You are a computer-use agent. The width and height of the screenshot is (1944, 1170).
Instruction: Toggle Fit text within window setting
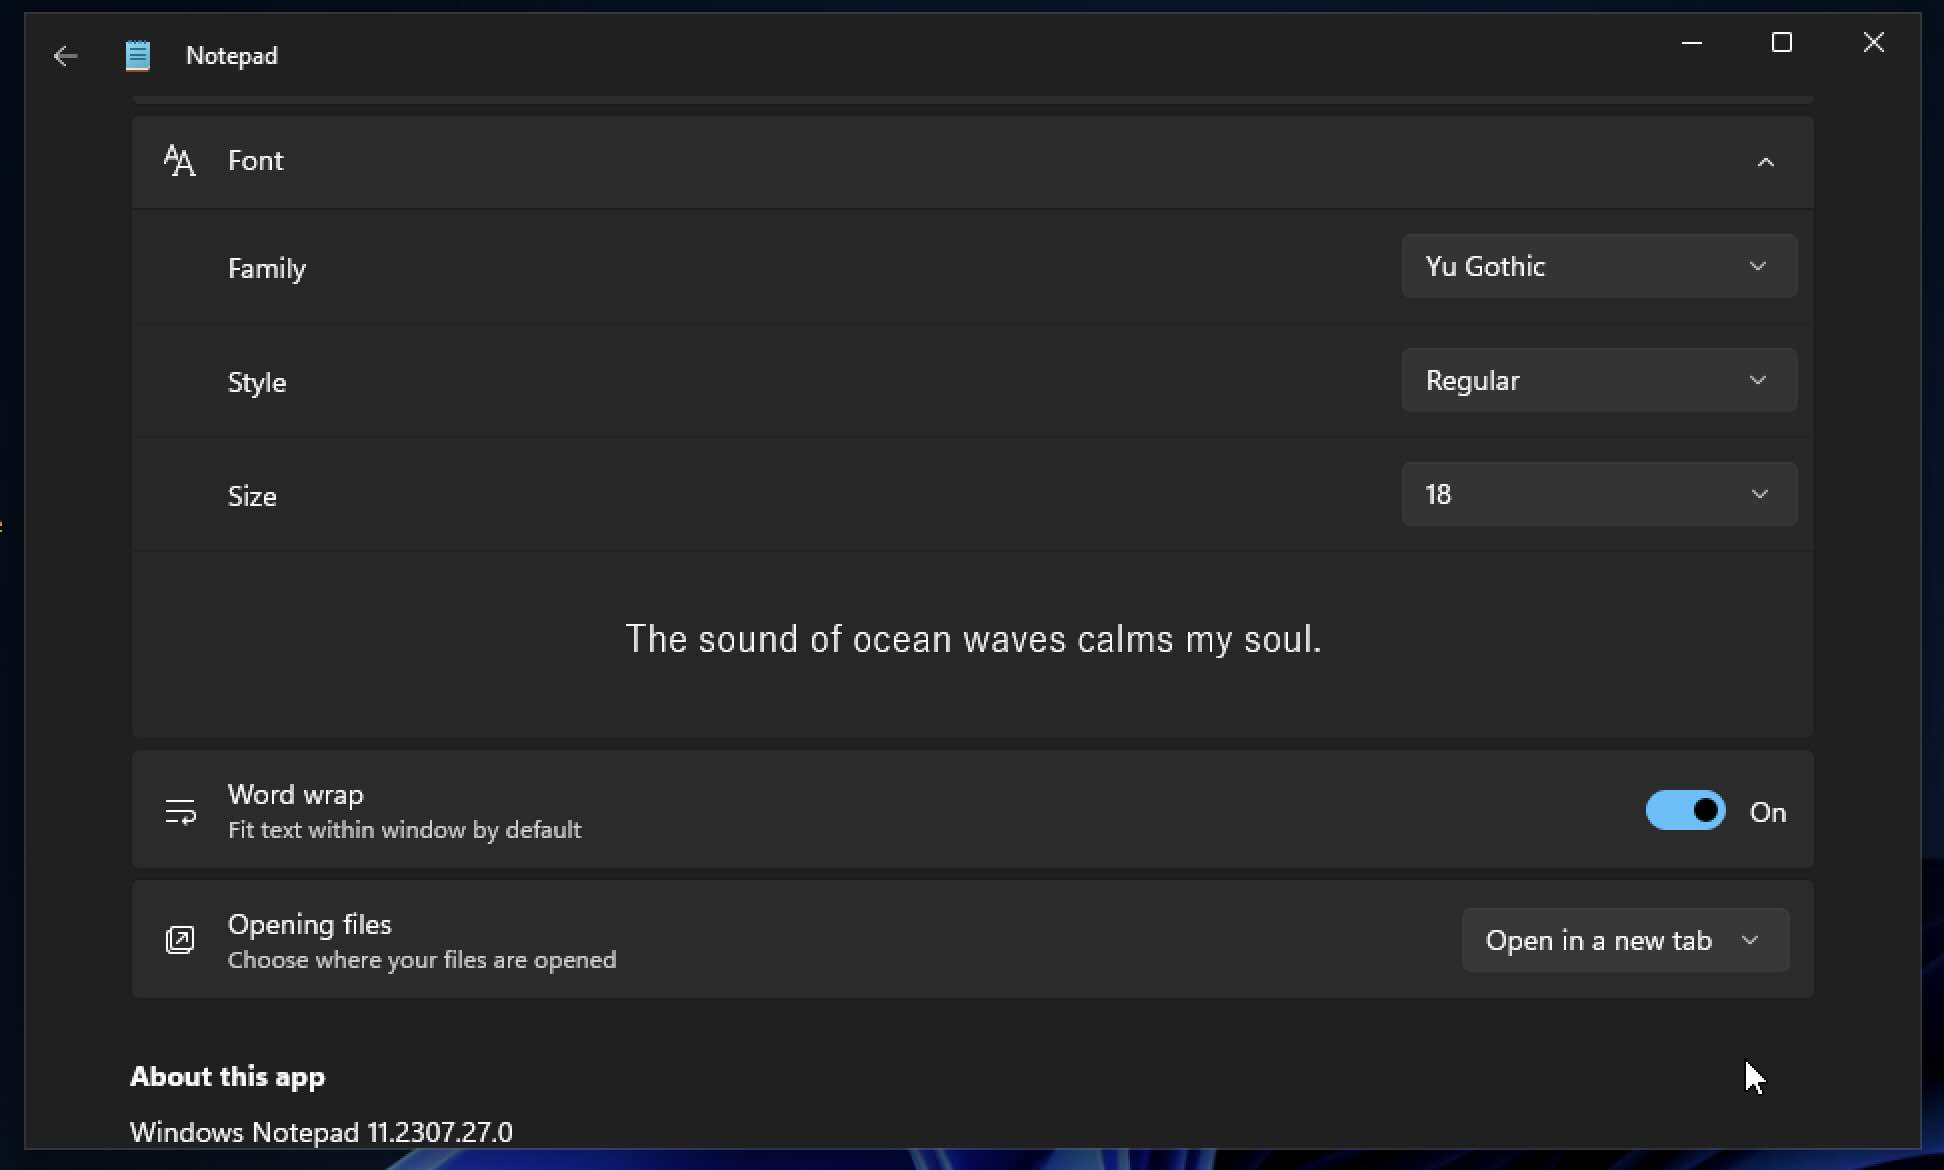point(1685,811)
